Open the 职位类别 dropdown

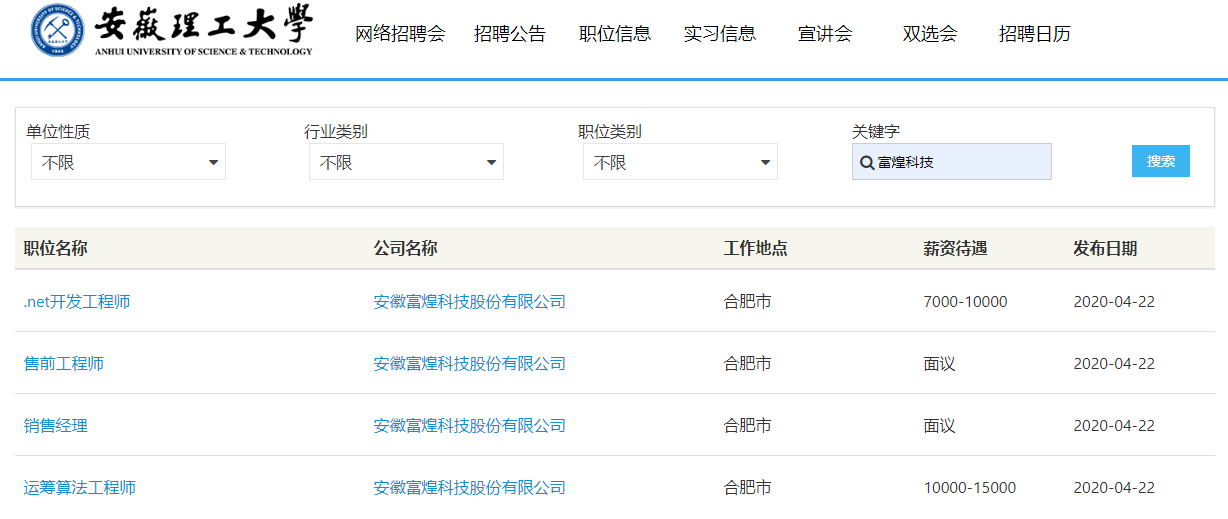click(680, 162)
